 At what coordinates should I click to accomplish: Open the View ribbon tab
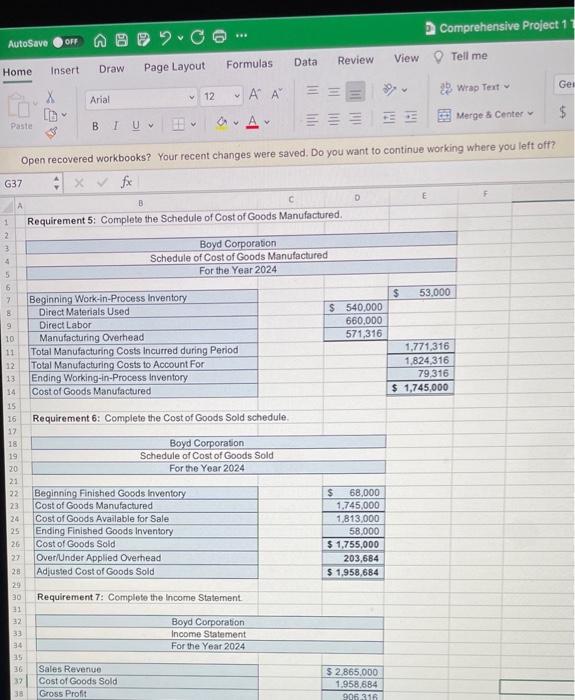tap(406, 58)
